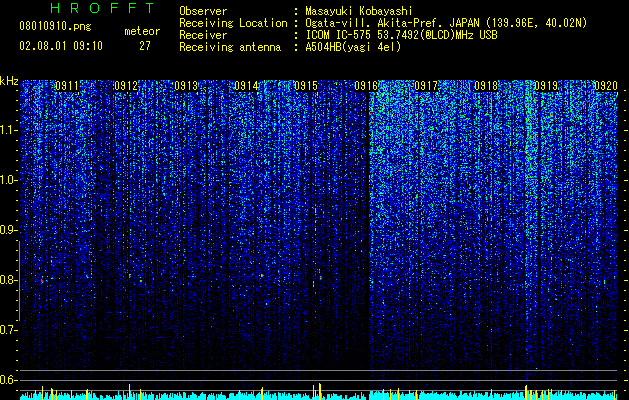This screenshot has height=400, width=629.
Task: Click the meteor count label
Action: click(142, 31)
